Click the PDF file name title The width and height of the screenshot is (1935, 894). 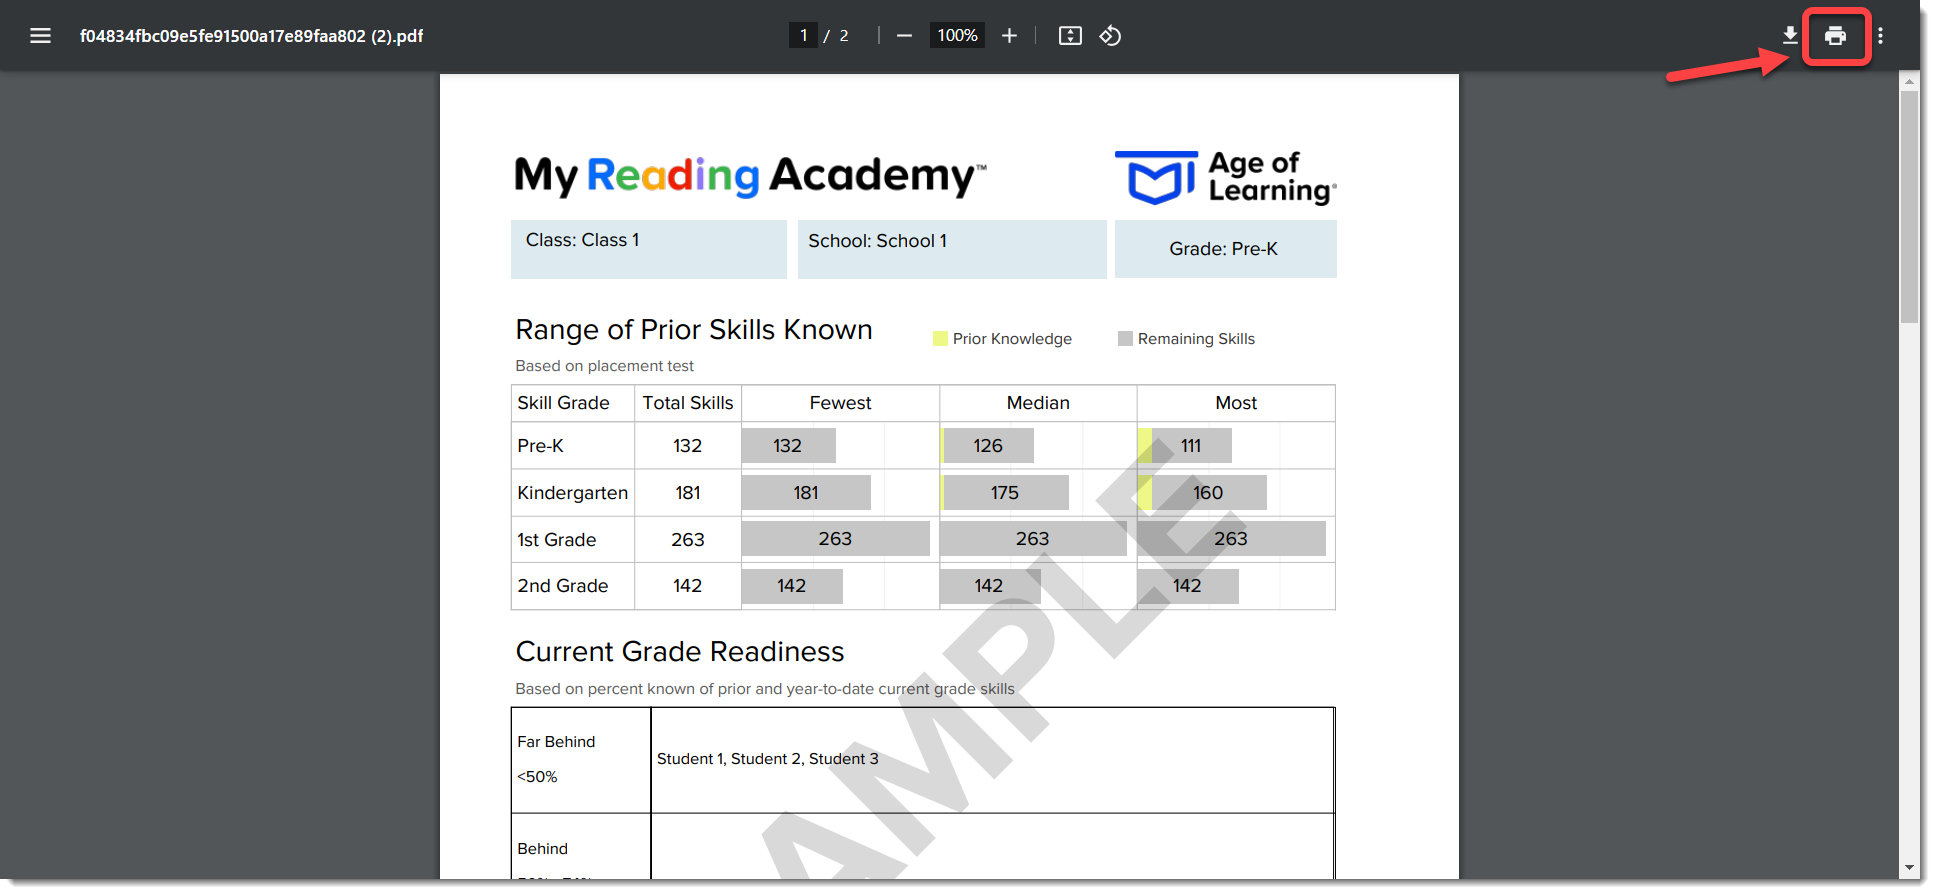click(x=251, y=36)
